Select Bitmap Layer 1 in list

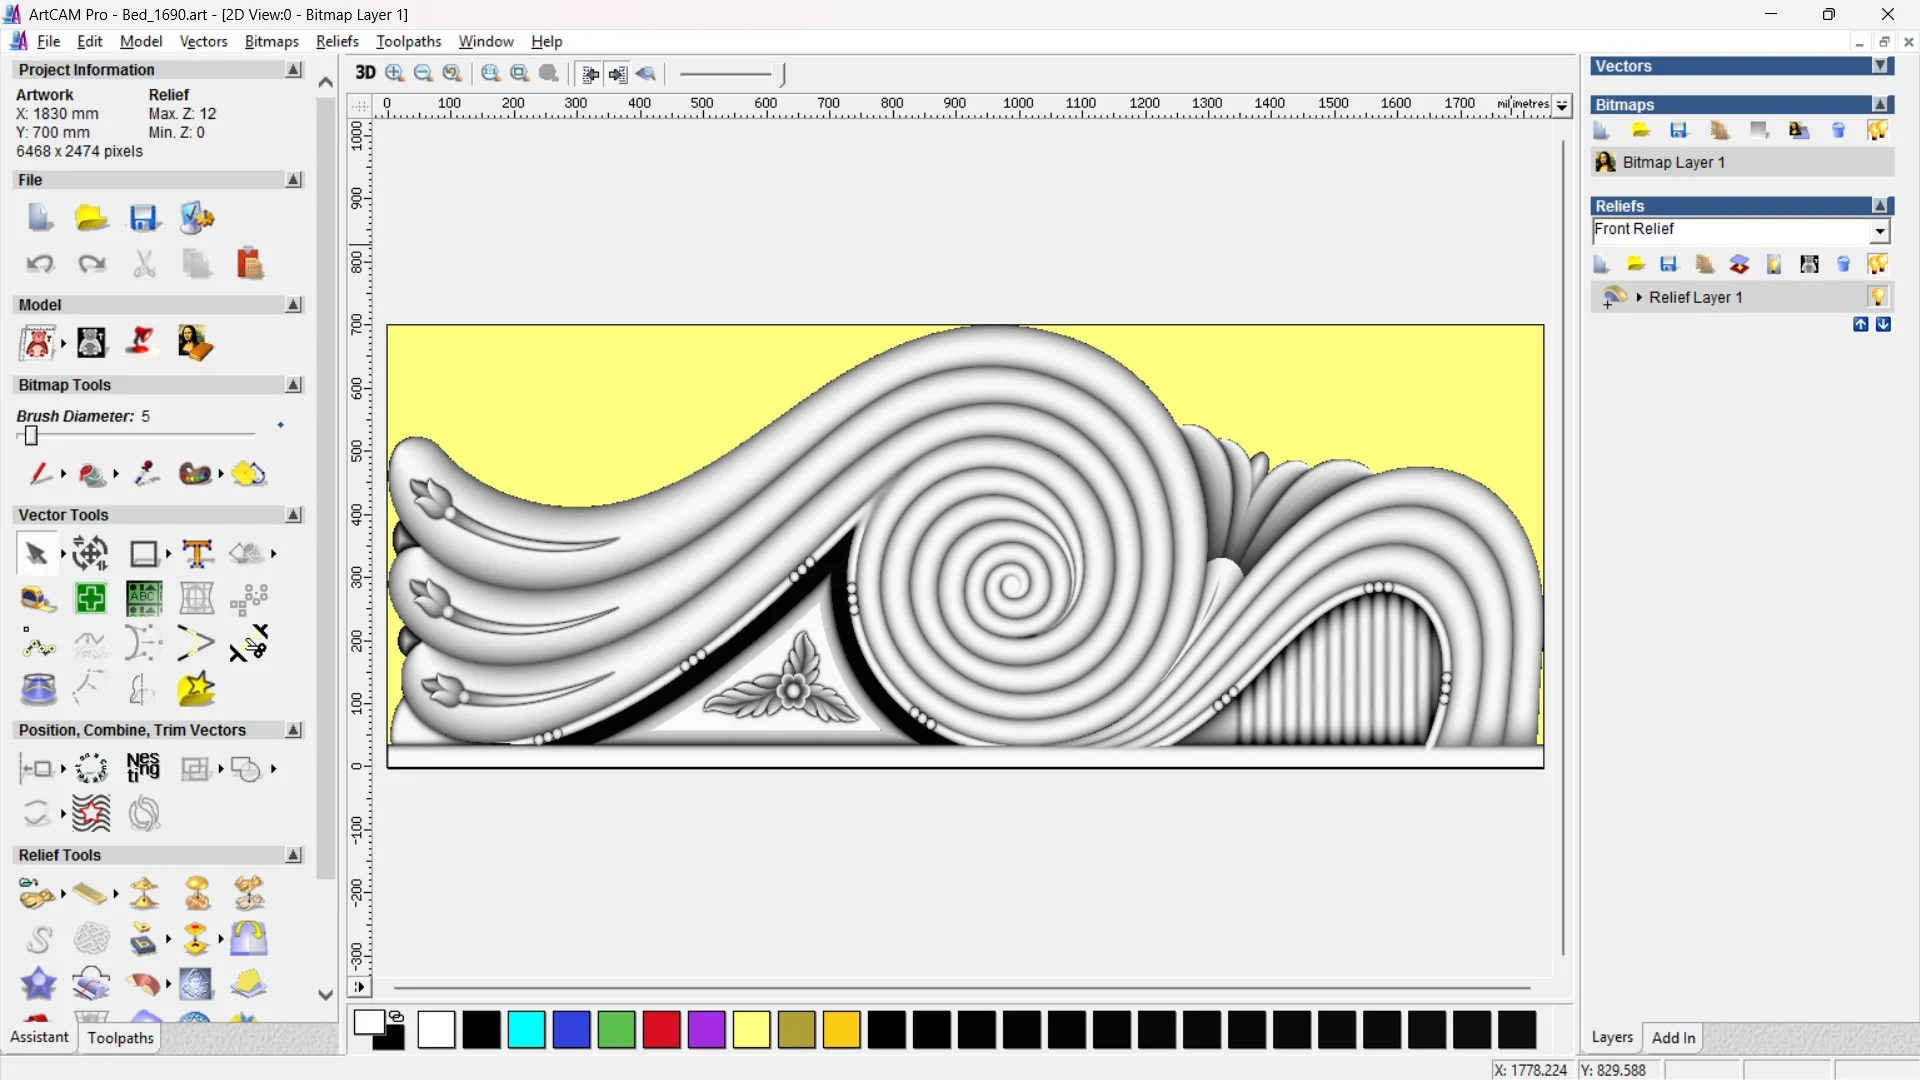click(1673, 162)
